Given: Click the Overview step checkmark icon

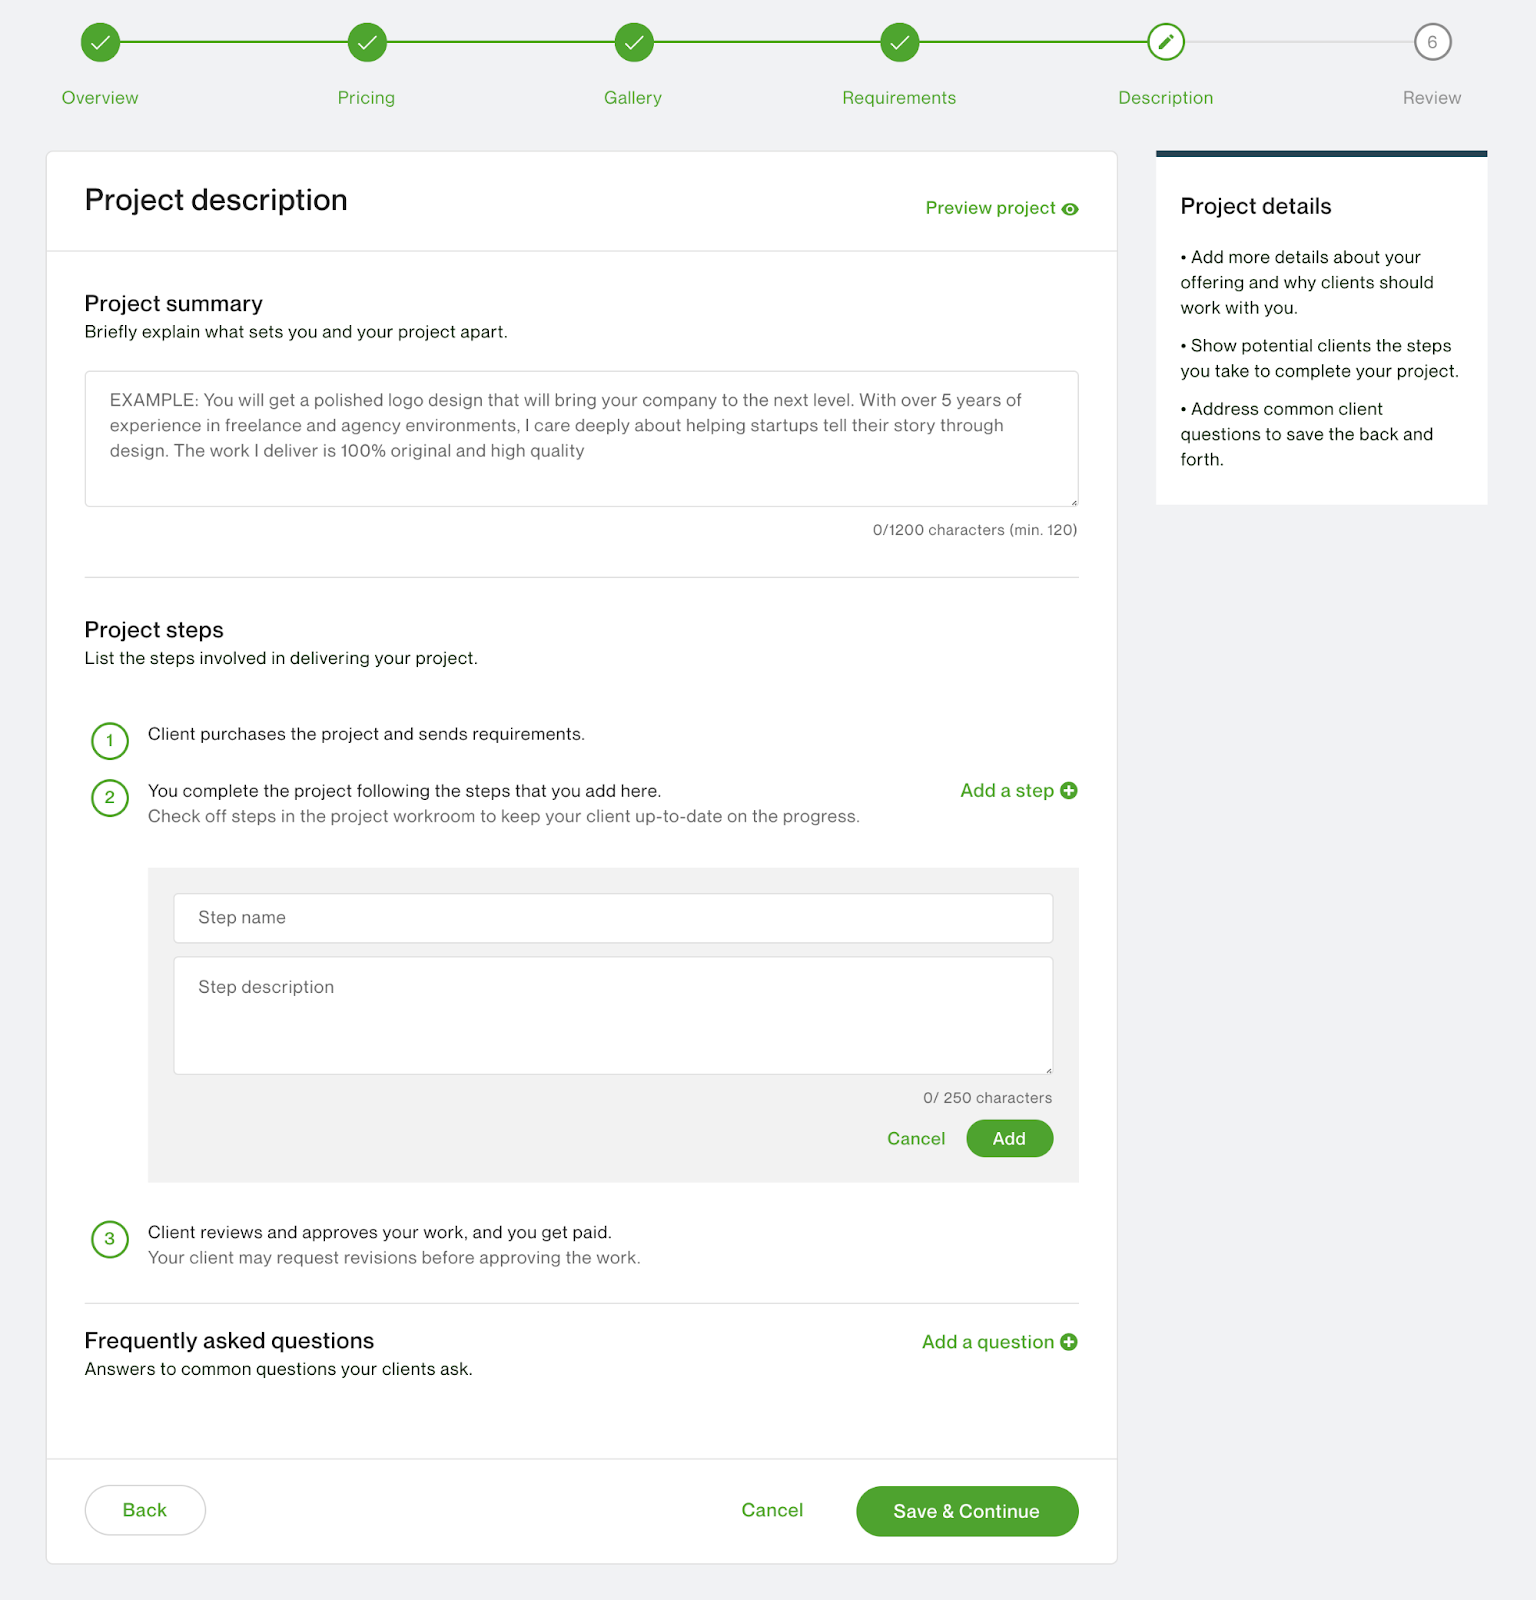Looking at the screenshot, I should 100,42.
